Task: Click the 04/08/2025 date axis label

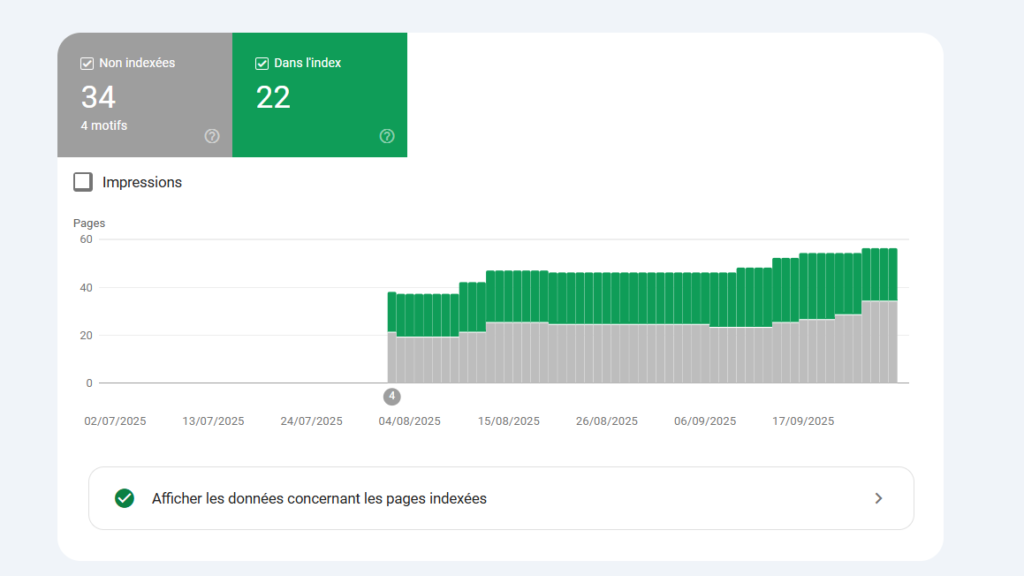Action: 409,421
